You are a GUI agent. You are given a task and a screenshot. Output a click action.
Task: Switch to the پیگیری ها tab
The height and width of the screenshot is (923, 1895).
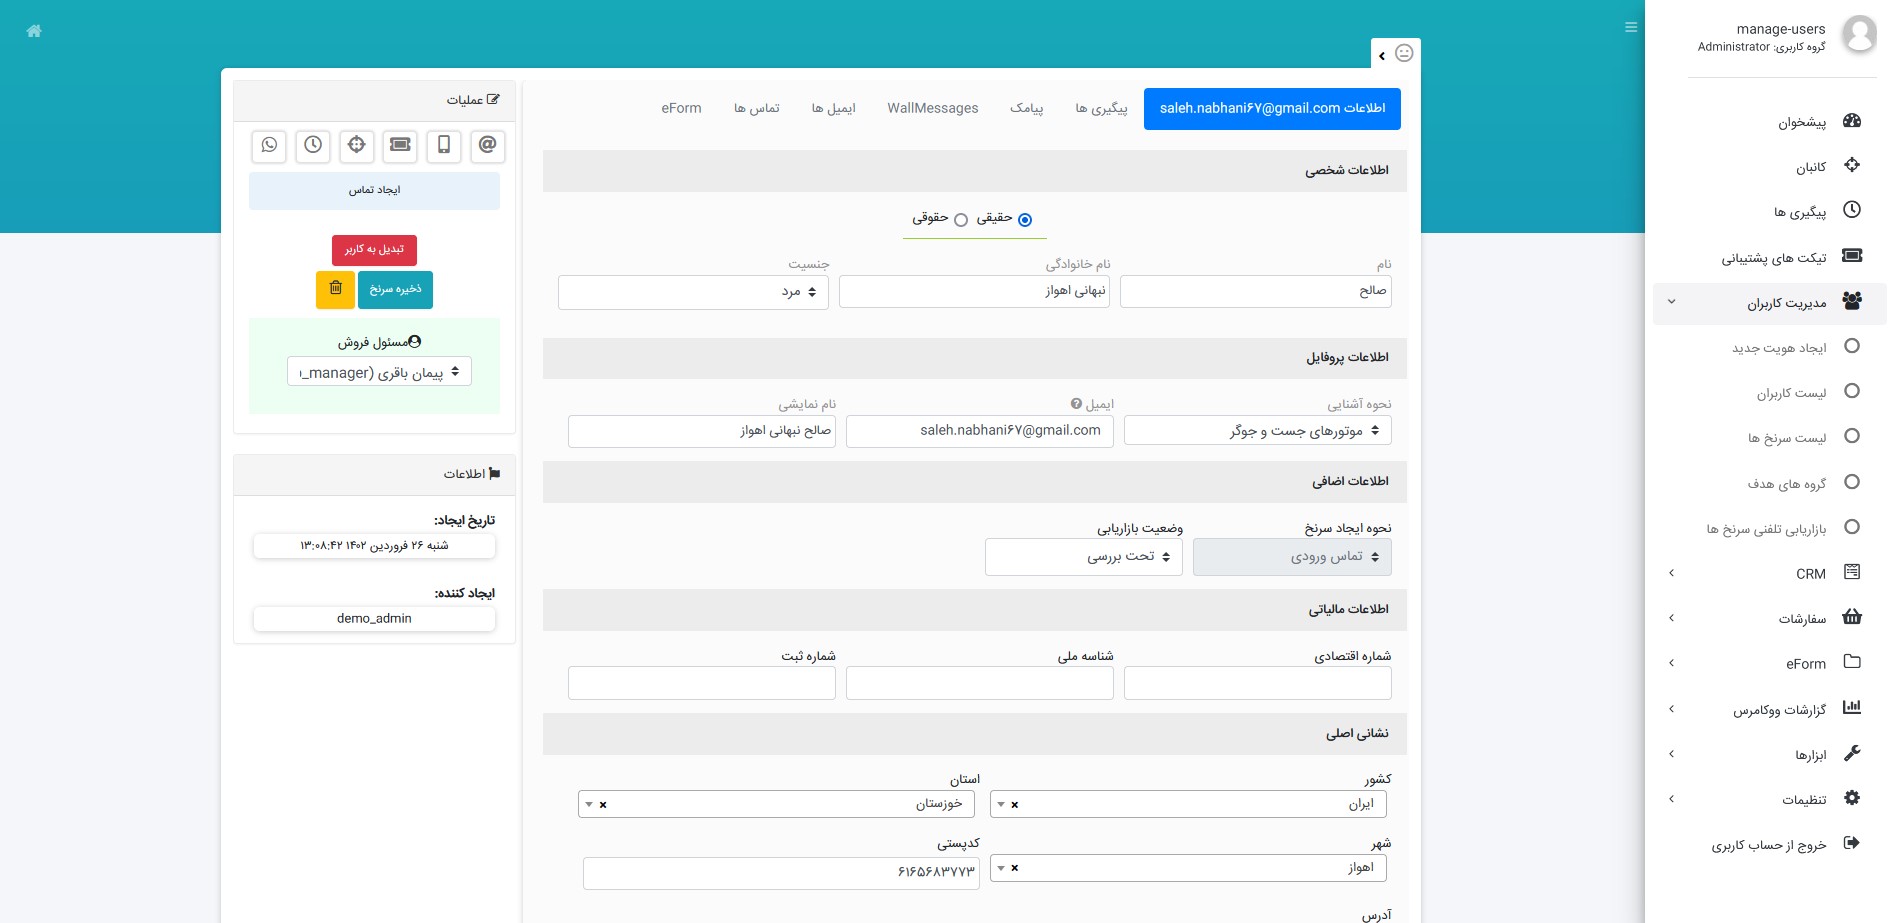tap(1101, 108)
